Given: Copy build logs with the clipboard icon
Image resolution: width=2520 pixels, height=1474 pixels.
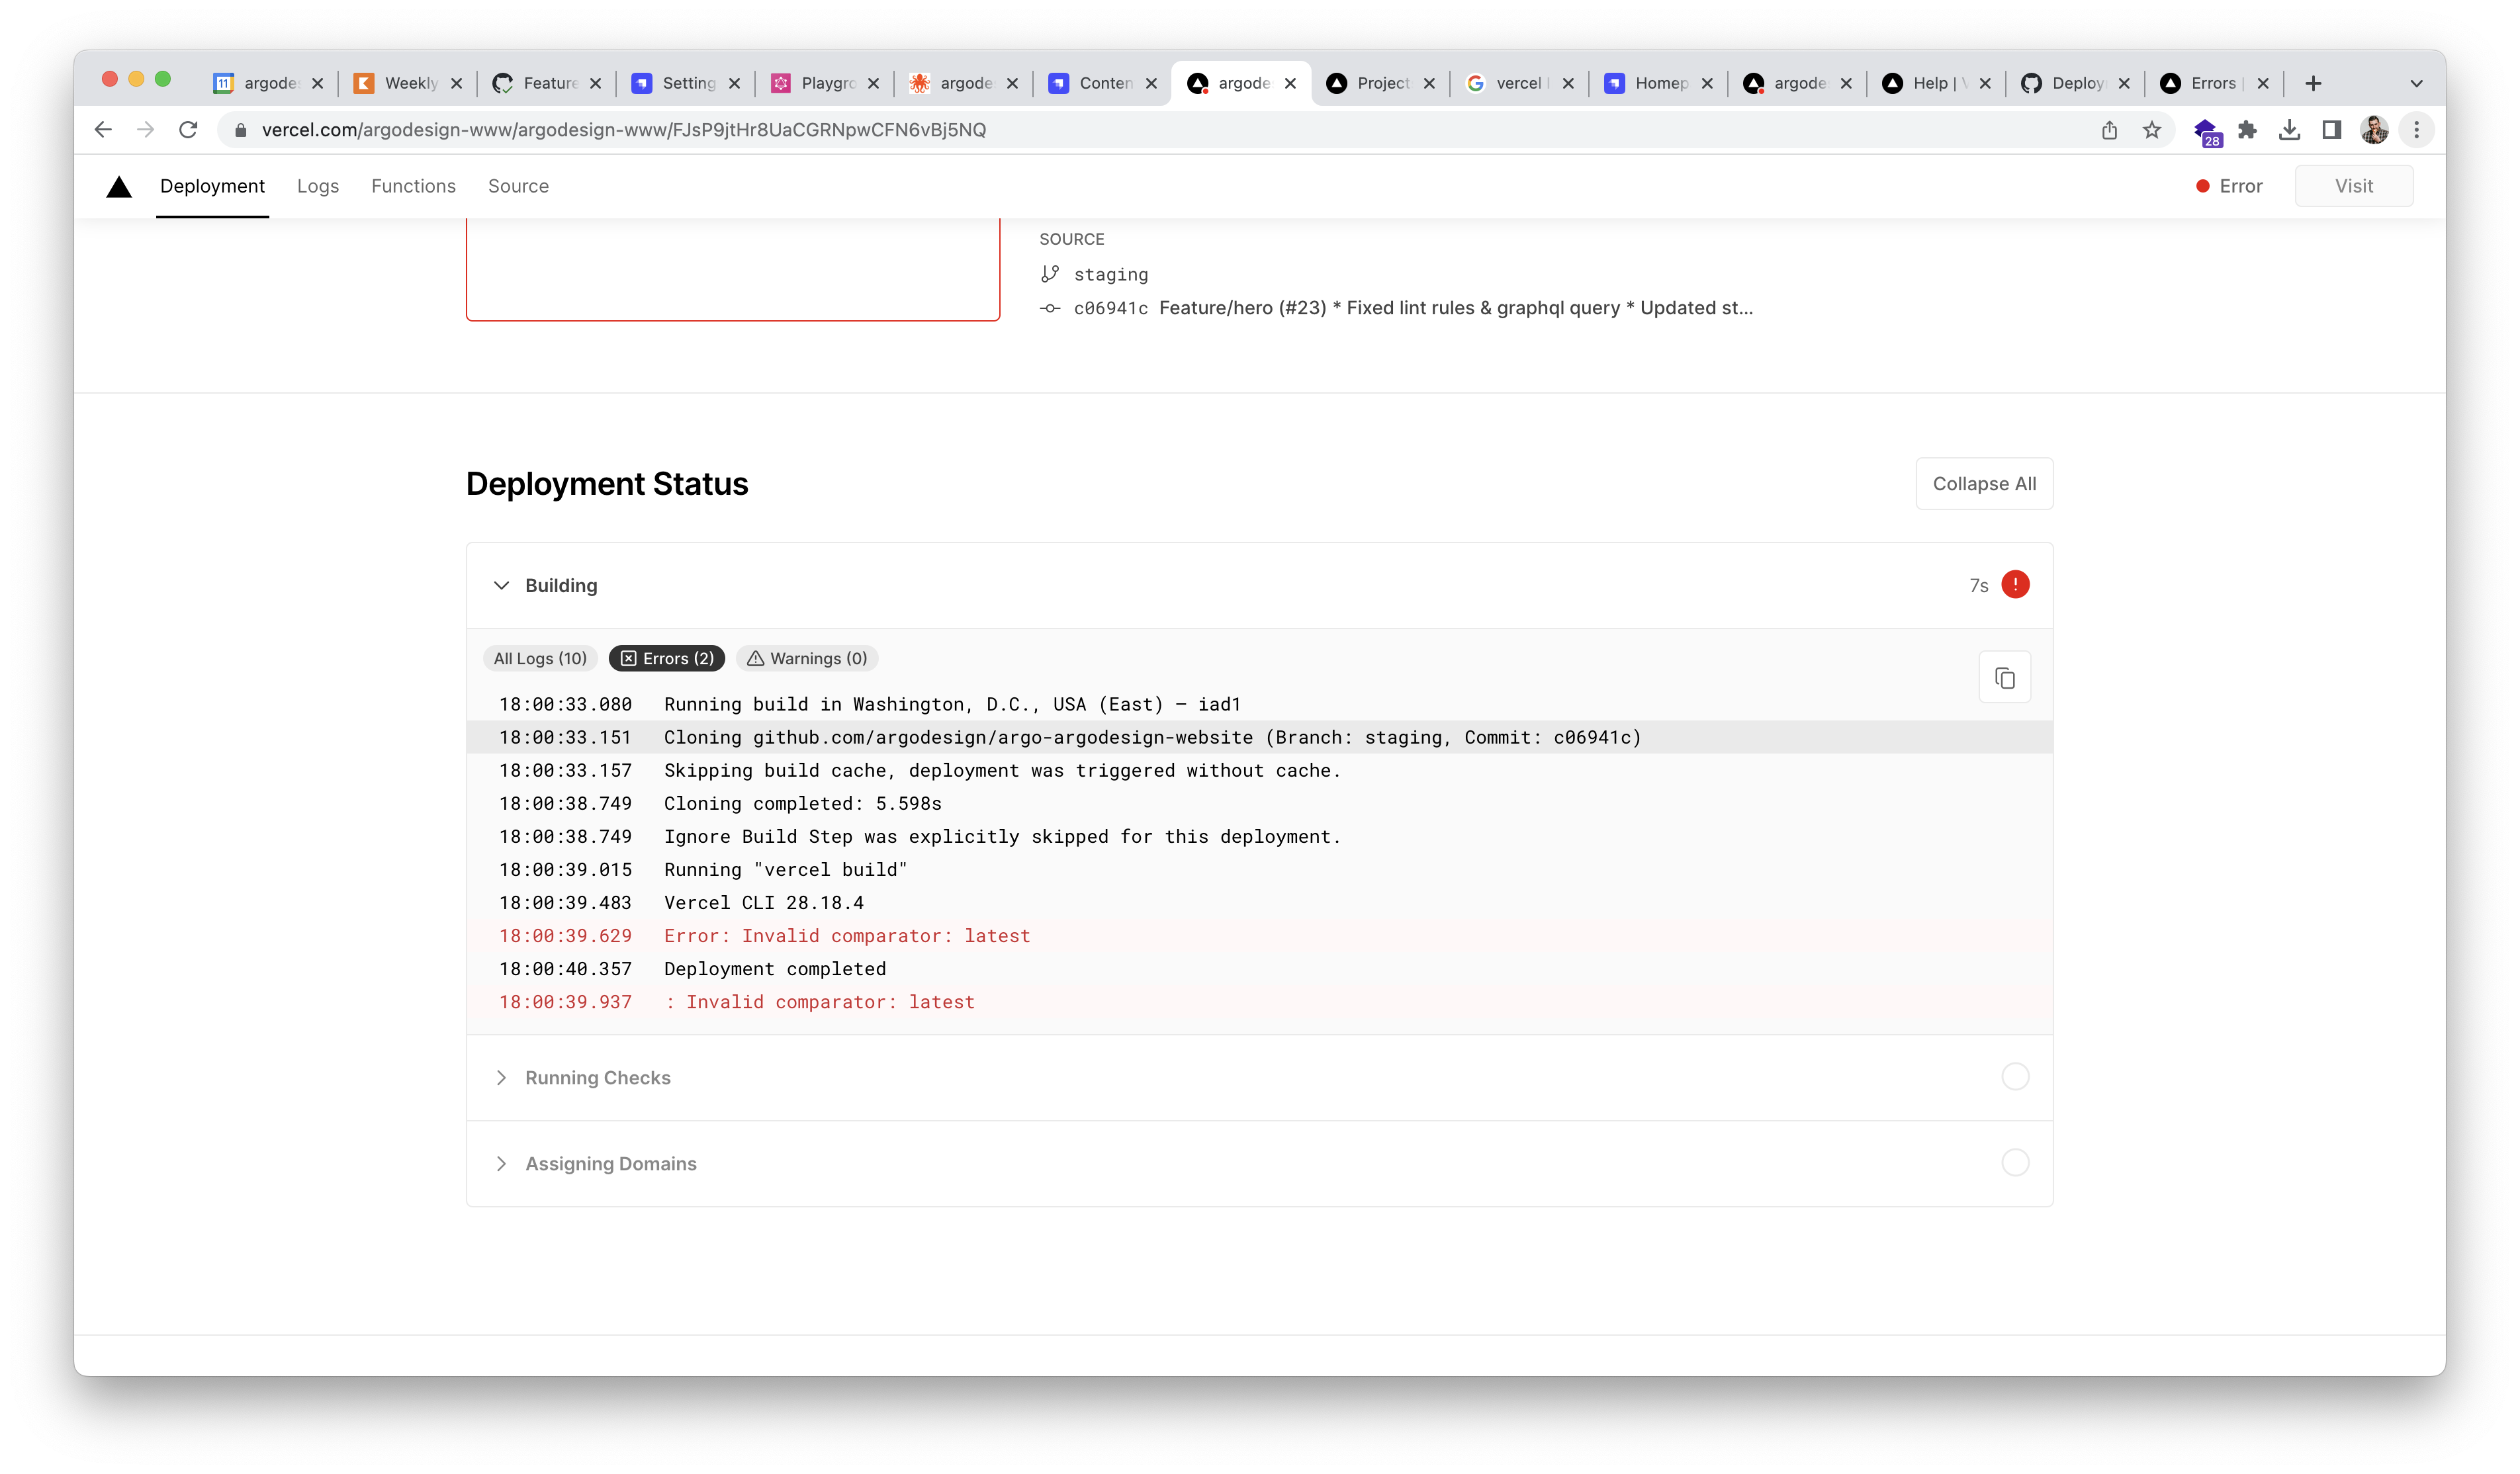Looking at the screenshot, I should click(2004, 678).
